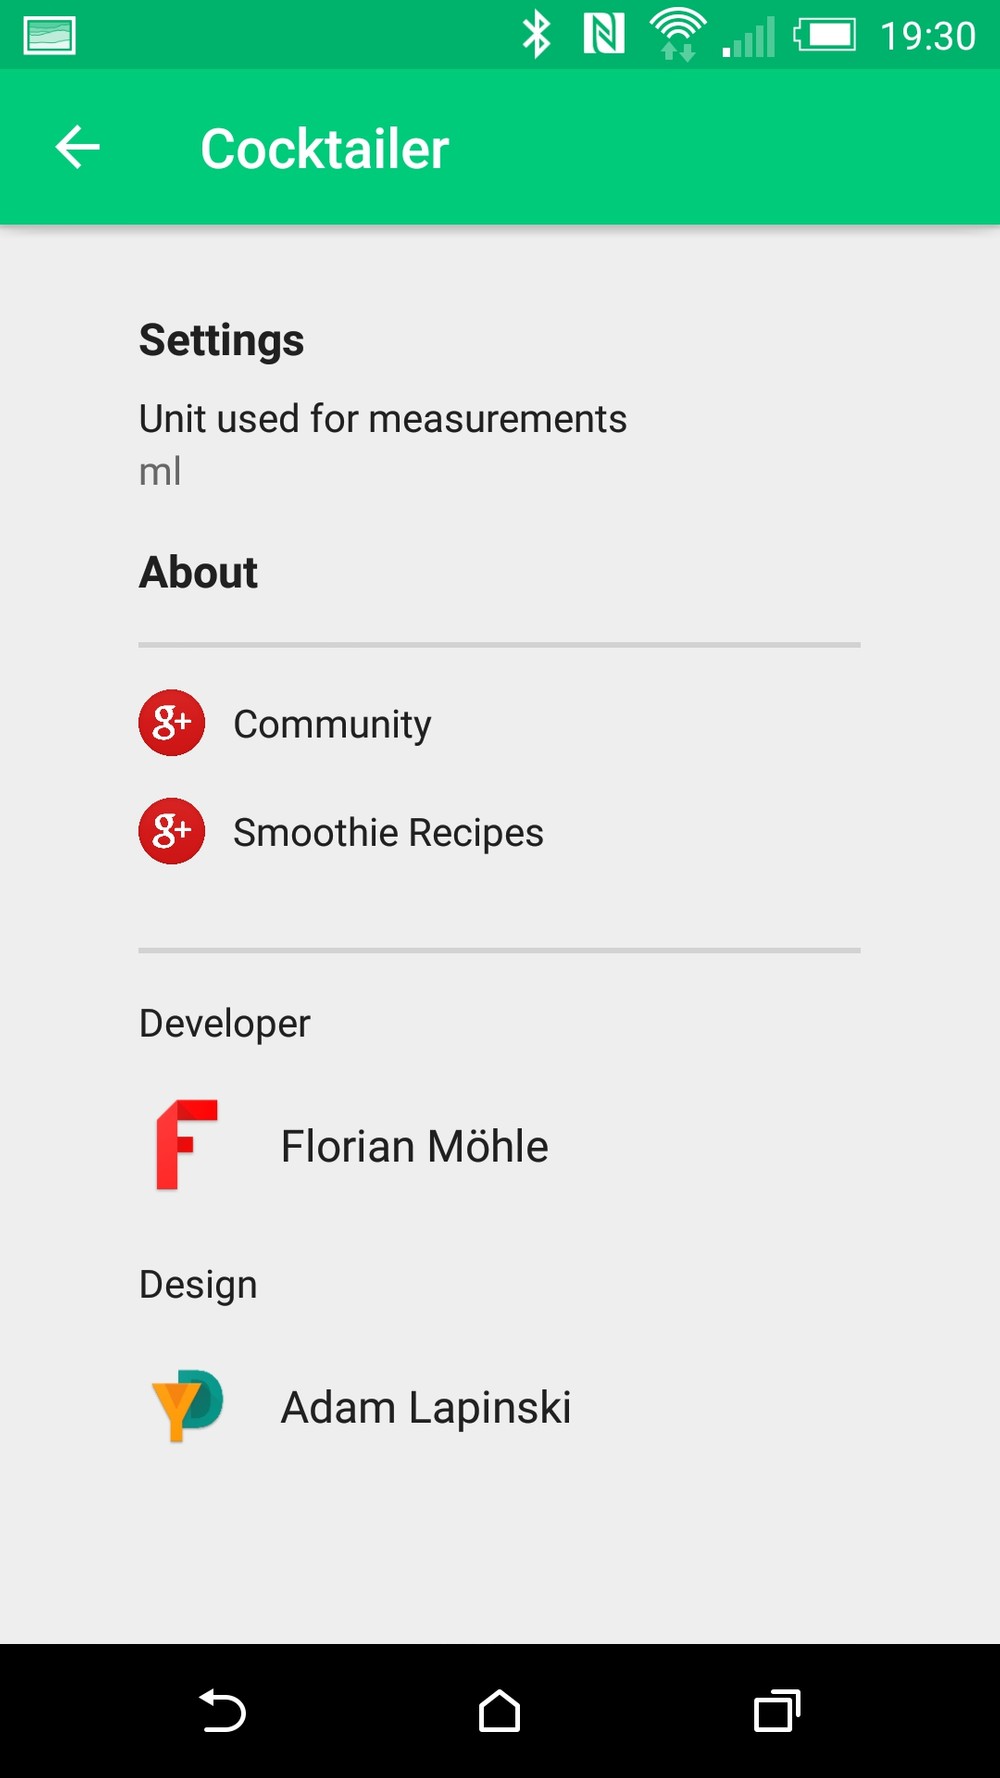The height and width of the screenshot is (1778, 1000).
Task: Tap the current unit value ml
Action: [160, 472]
